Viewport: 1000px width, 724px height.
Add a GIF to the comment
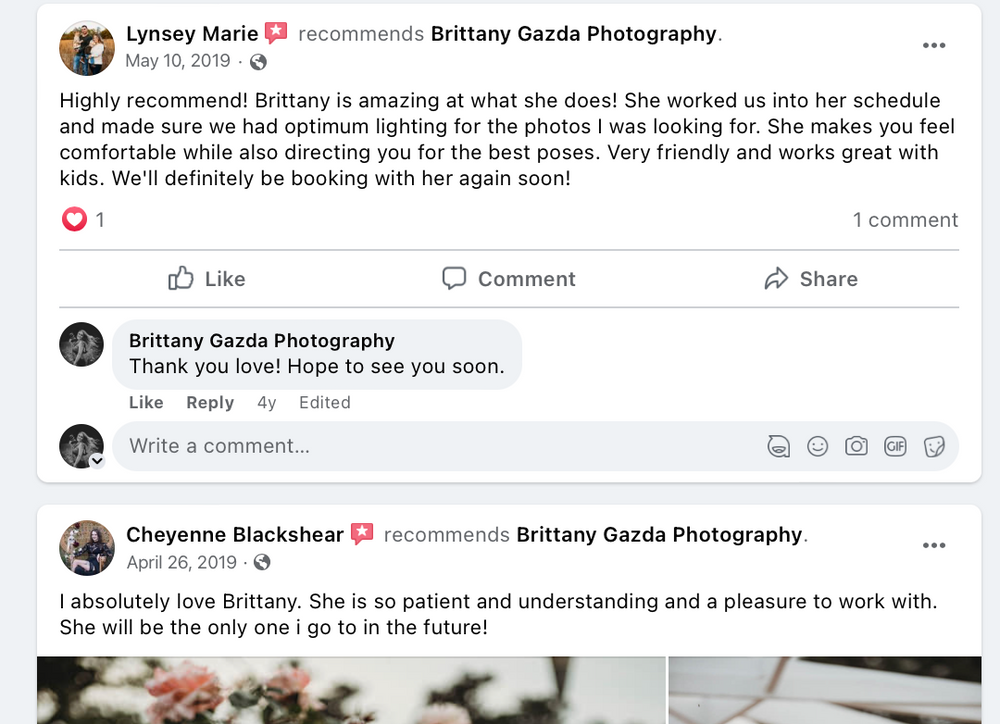tap(895, 447)
